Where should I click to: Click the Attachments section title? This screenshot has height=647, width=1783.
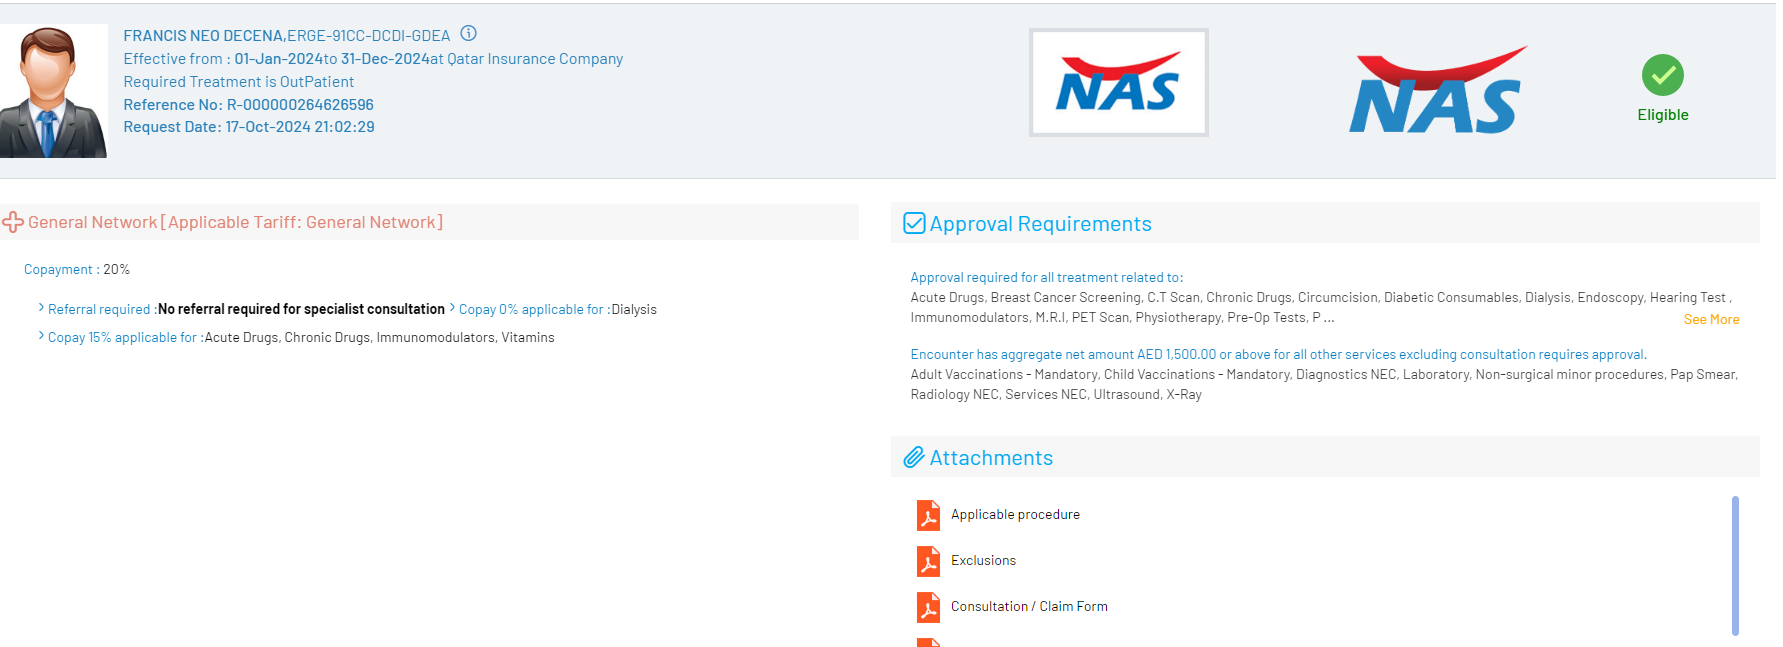991,458
